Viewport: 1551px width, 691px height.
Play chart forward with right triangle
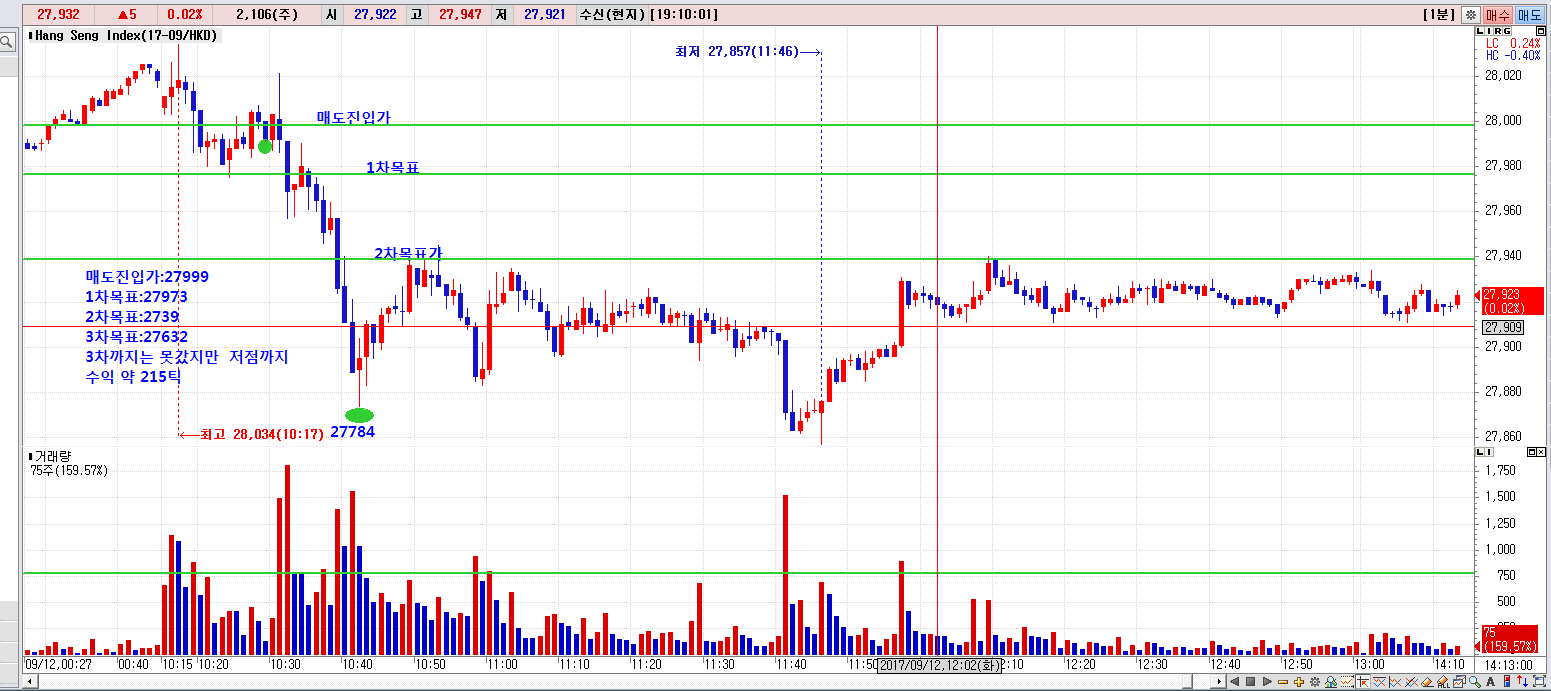pos(1267,681)
